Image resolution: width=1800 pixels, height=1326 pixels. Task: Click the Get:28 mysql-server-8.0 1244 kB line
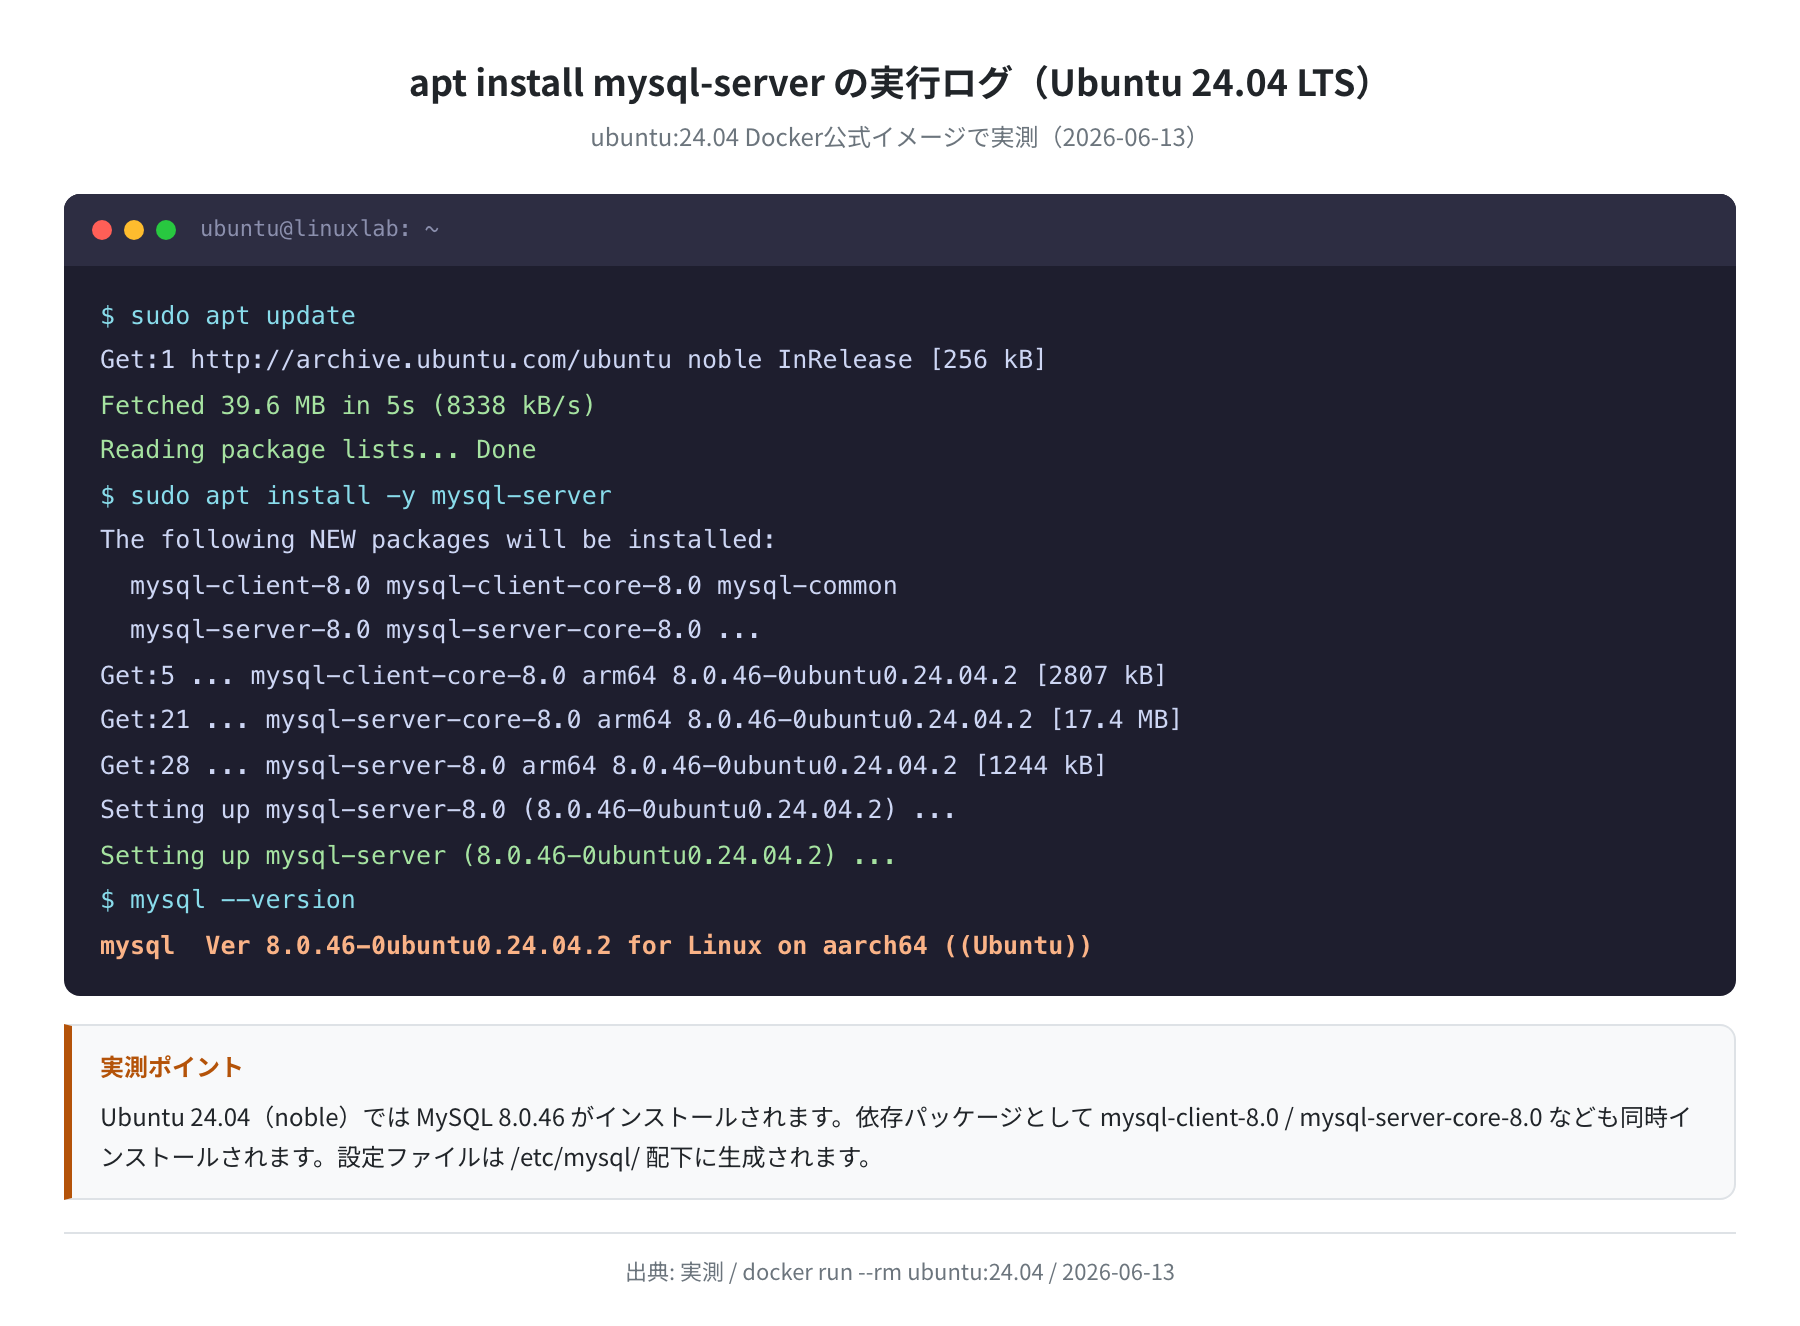pos(603,765)
